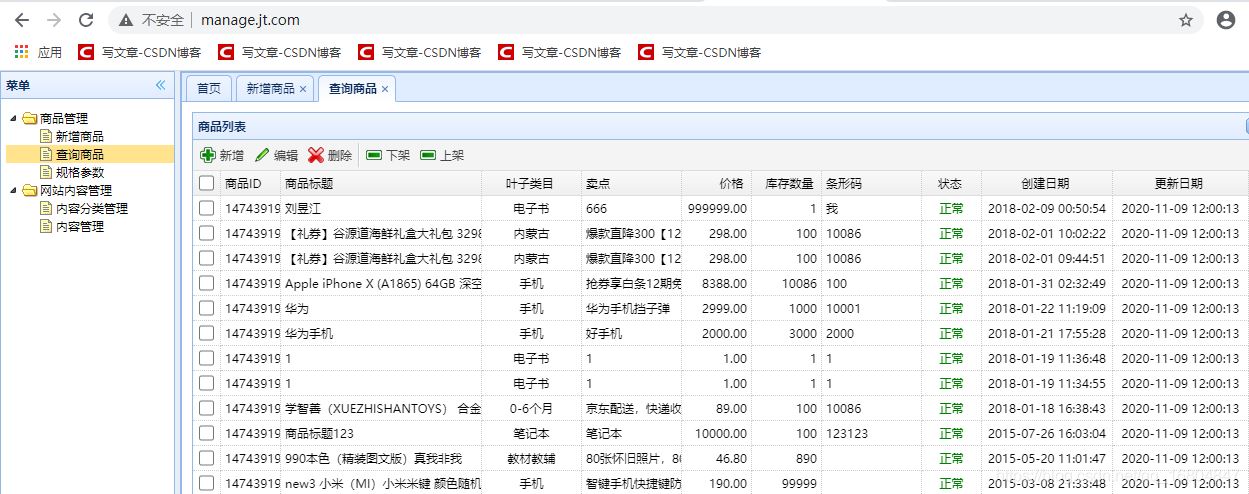Select the Apple iPhone X row checkbox
1249x494 pixels.
[x=206, y=283]
